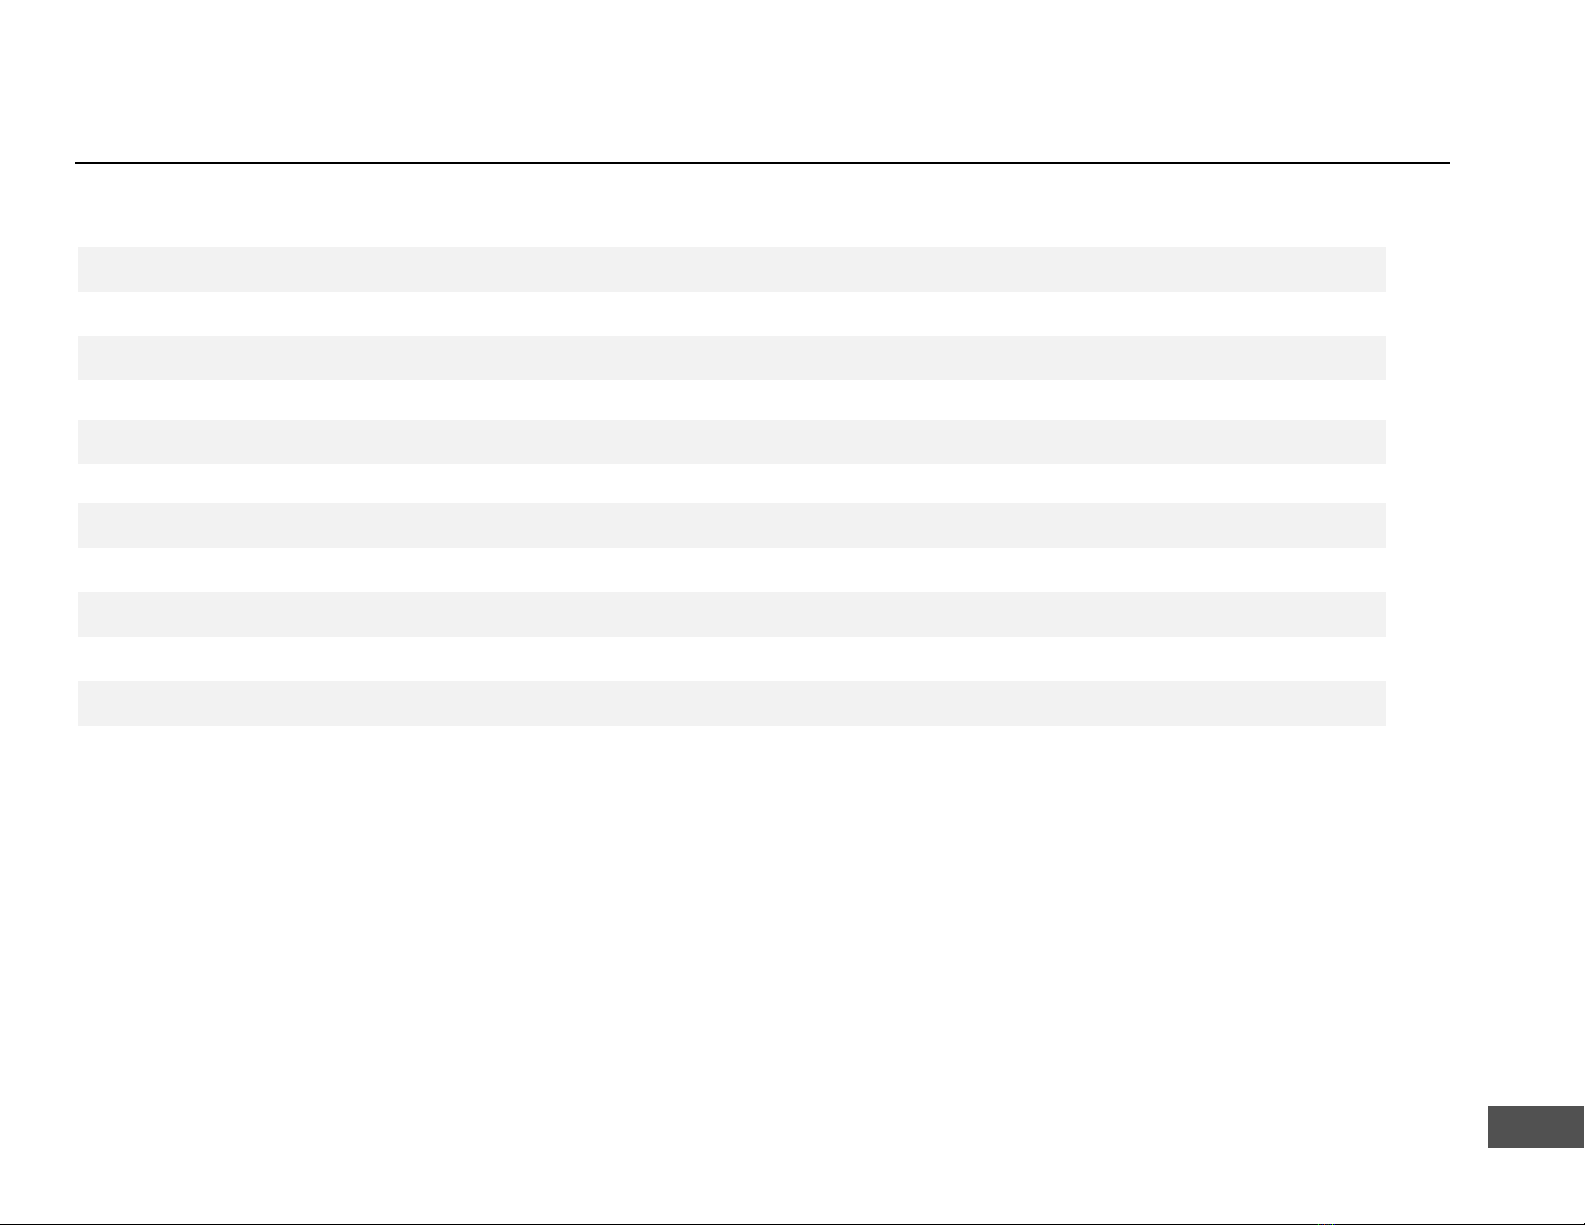1585x1225 pixels.
Task: Select the fourth gray shaded row
Action: click(x=732, y=525)
